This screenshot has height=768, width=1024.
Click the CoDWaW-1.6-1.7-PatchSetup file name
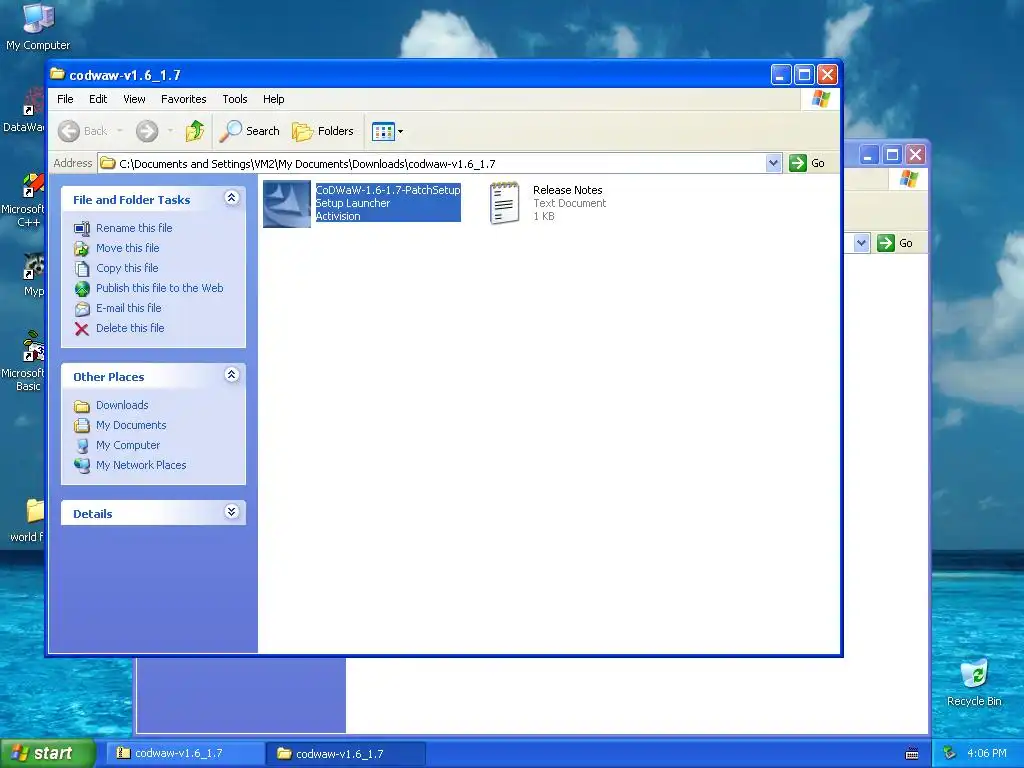tap(388, 190)
